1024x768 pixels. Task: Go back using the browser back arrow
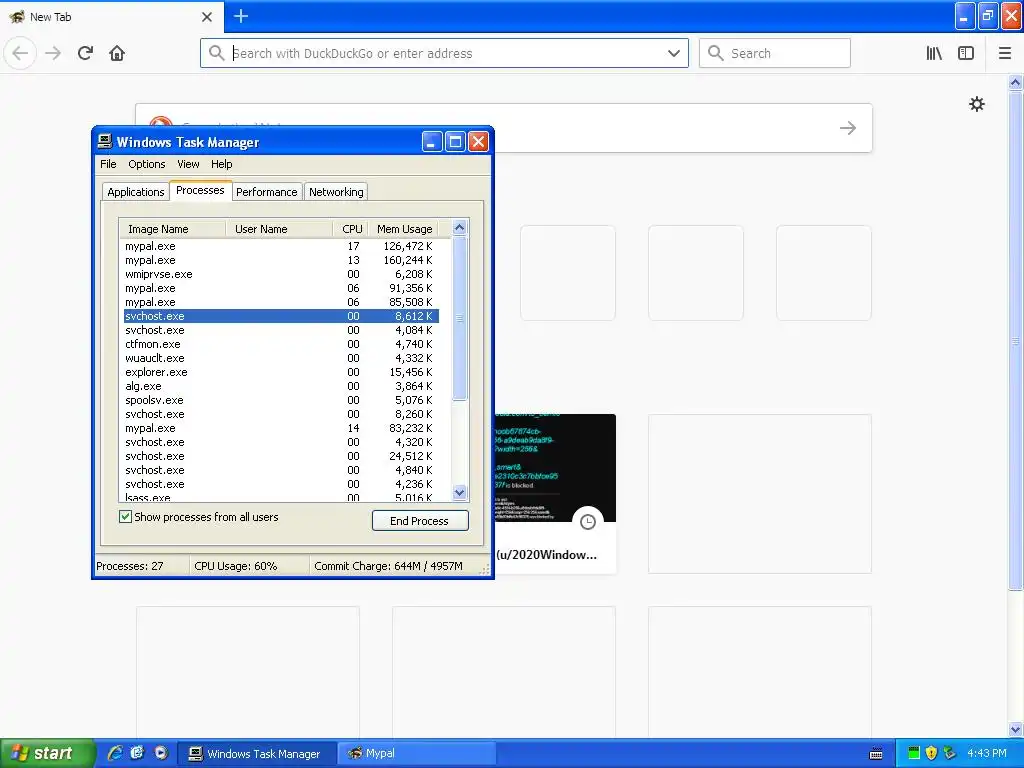tap(20, 53)
